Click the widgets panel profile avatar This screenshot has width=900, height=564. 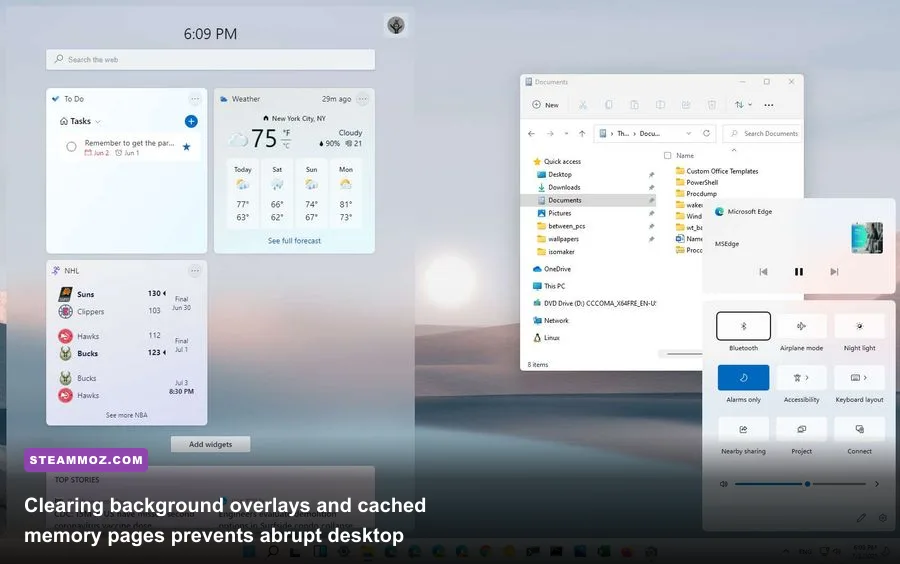click(x=396, y=25)
